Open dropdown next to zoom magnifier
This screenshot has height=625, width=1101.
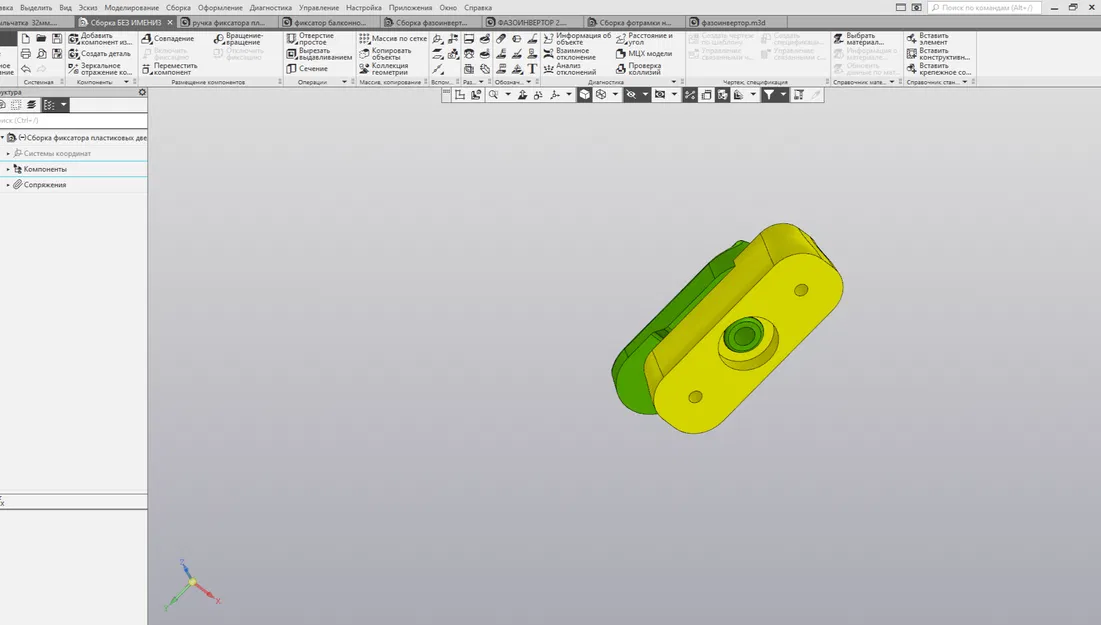click(508, 95)
